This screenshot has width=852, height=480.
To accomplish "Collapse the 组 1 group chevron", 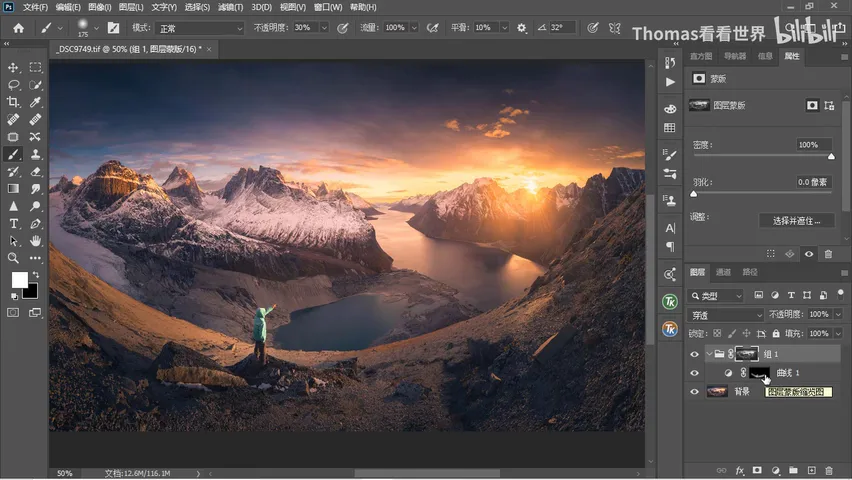I will click(x=709, y=354).
